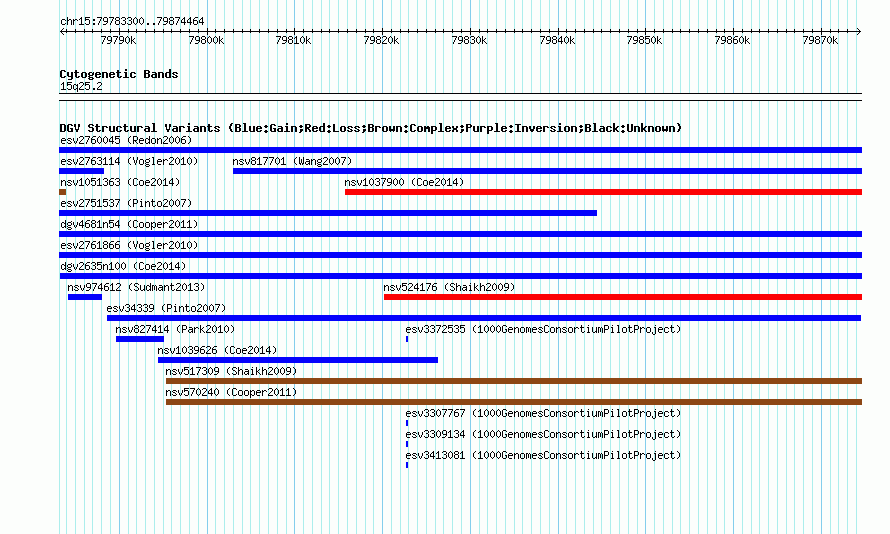Screen dimensions: 890x534
Task: Click the tiny esv3372535 blue marker
Action: pos(407,339)
